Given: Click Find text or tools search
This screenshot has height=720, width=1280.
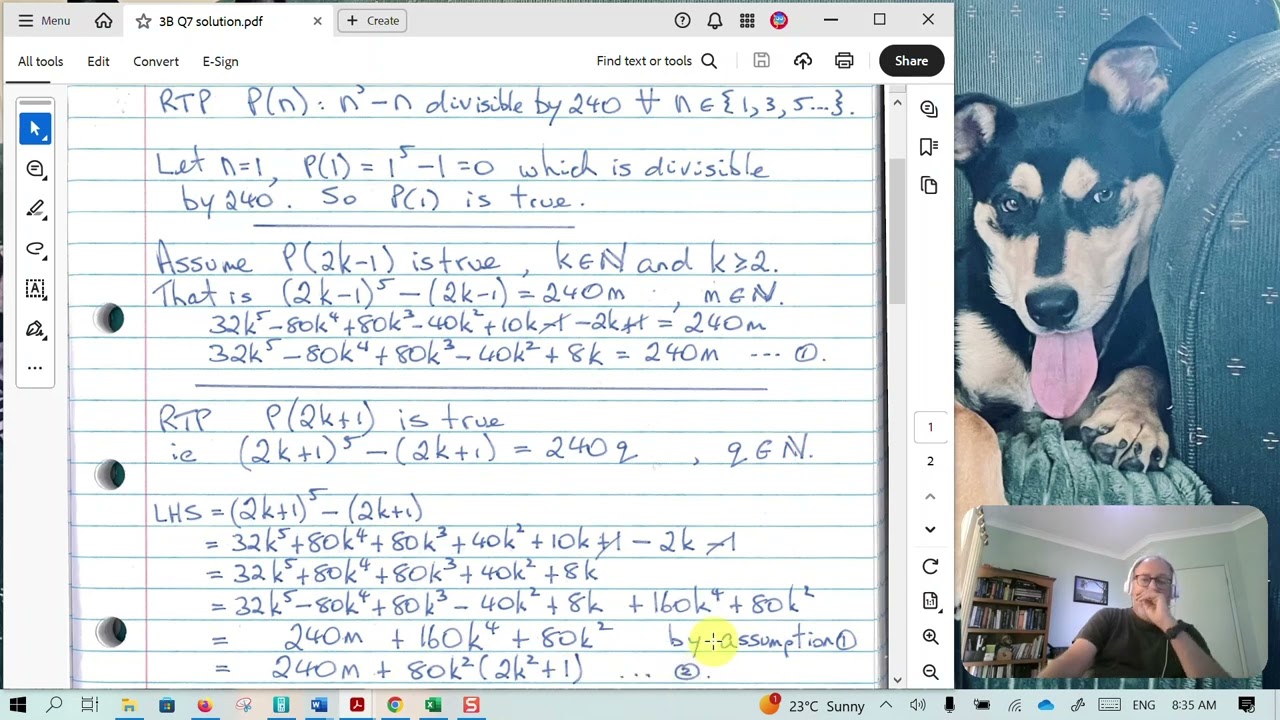Looking at the screenshot, I should pyautogui.click(x=657, y=61).
